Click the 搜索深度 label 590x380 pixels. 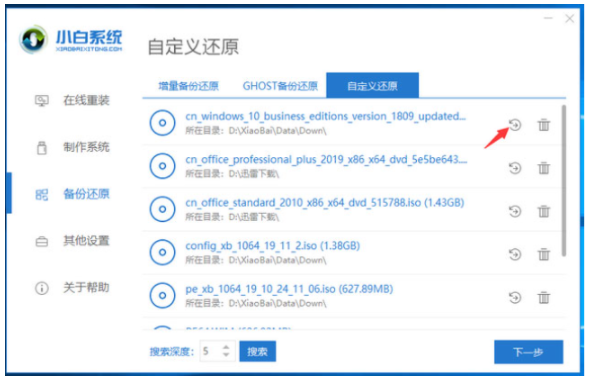click(172, 352)
